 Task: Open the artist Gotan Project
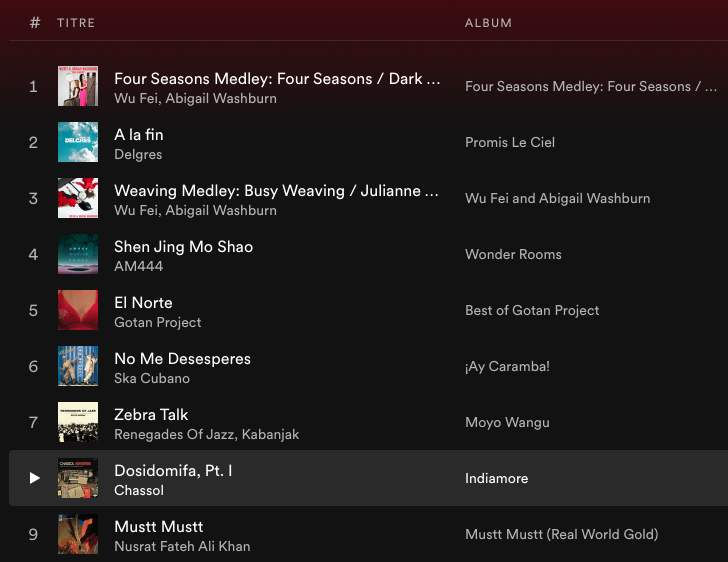click(x=157, y=322)
